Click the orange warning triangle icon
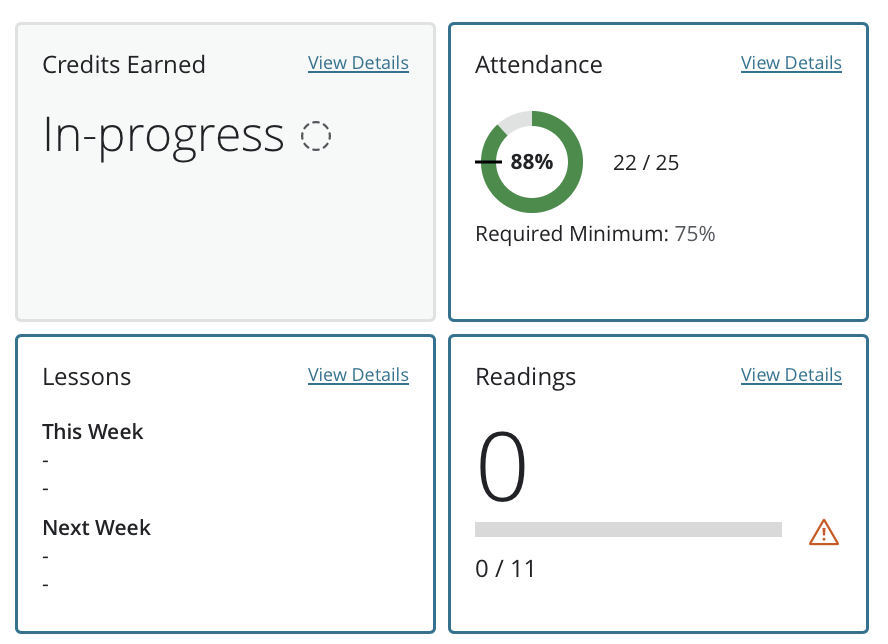This screenshot has width=888, height=644. tap(823, 532)
